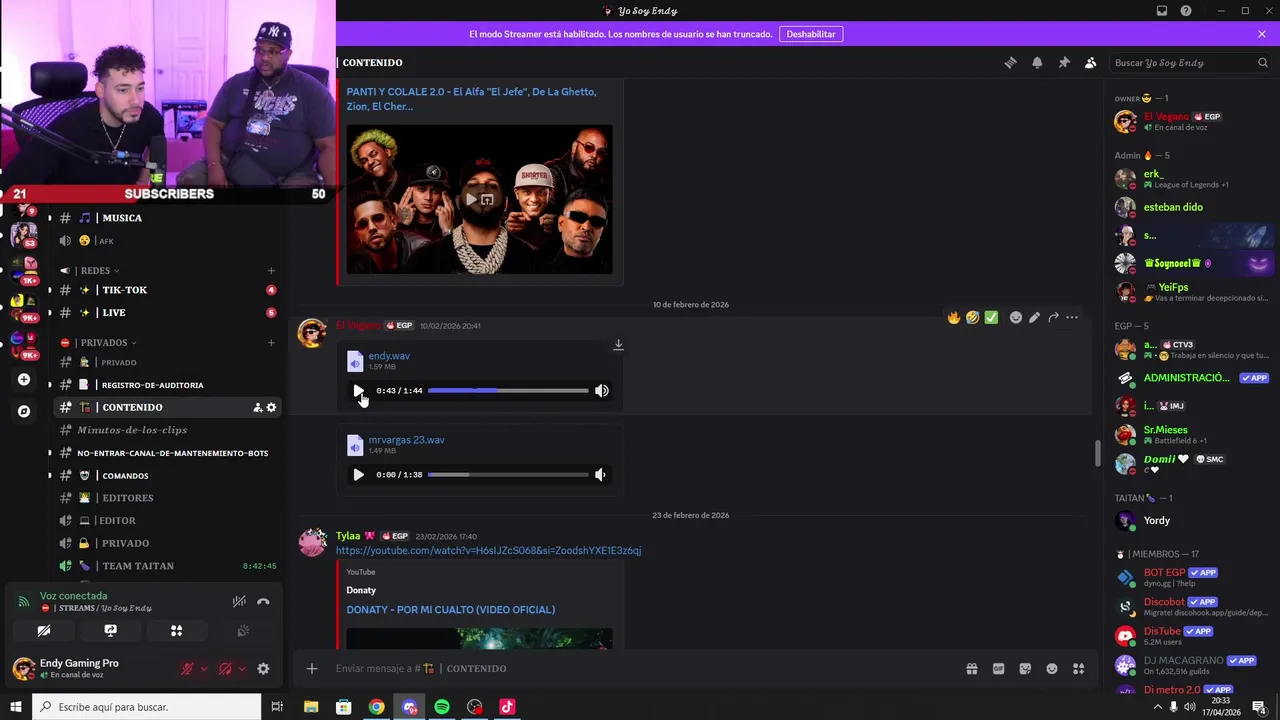The image size is (1280, 720).
Task: Show pinned messages icon
Action: [x=1064, y=62]
